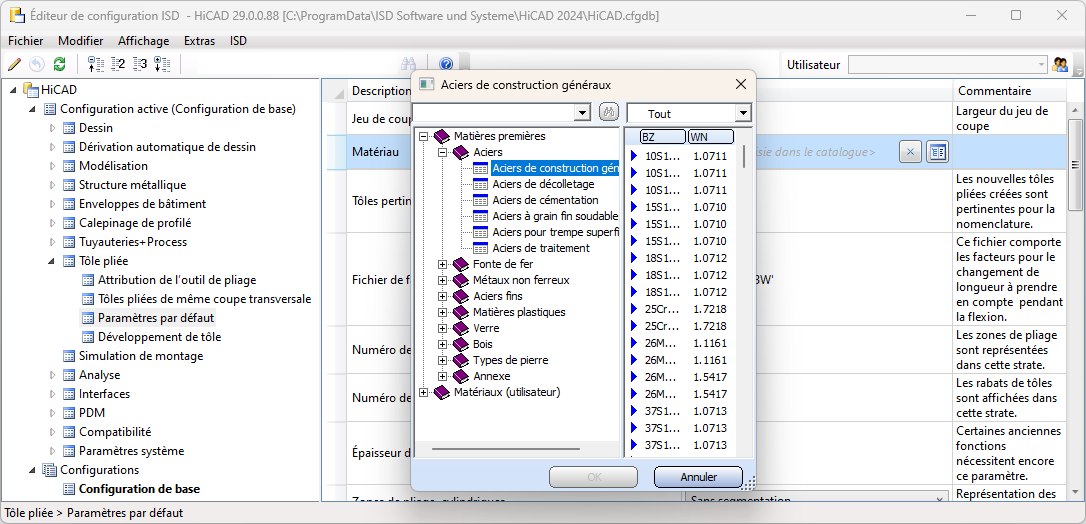
Task: Click the binoculars search icon in main toolbar
Action: pyautogui.click(x=409, y=64)
